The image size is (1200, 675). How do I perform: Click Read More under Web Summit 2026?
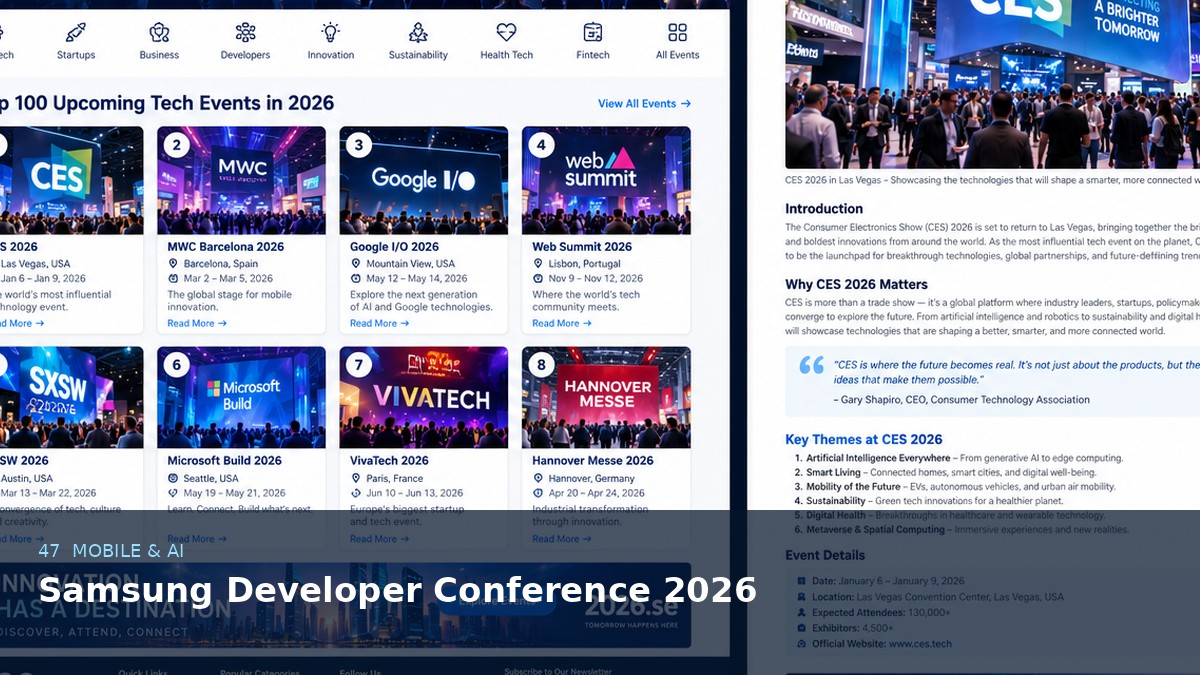pos(562,324)
